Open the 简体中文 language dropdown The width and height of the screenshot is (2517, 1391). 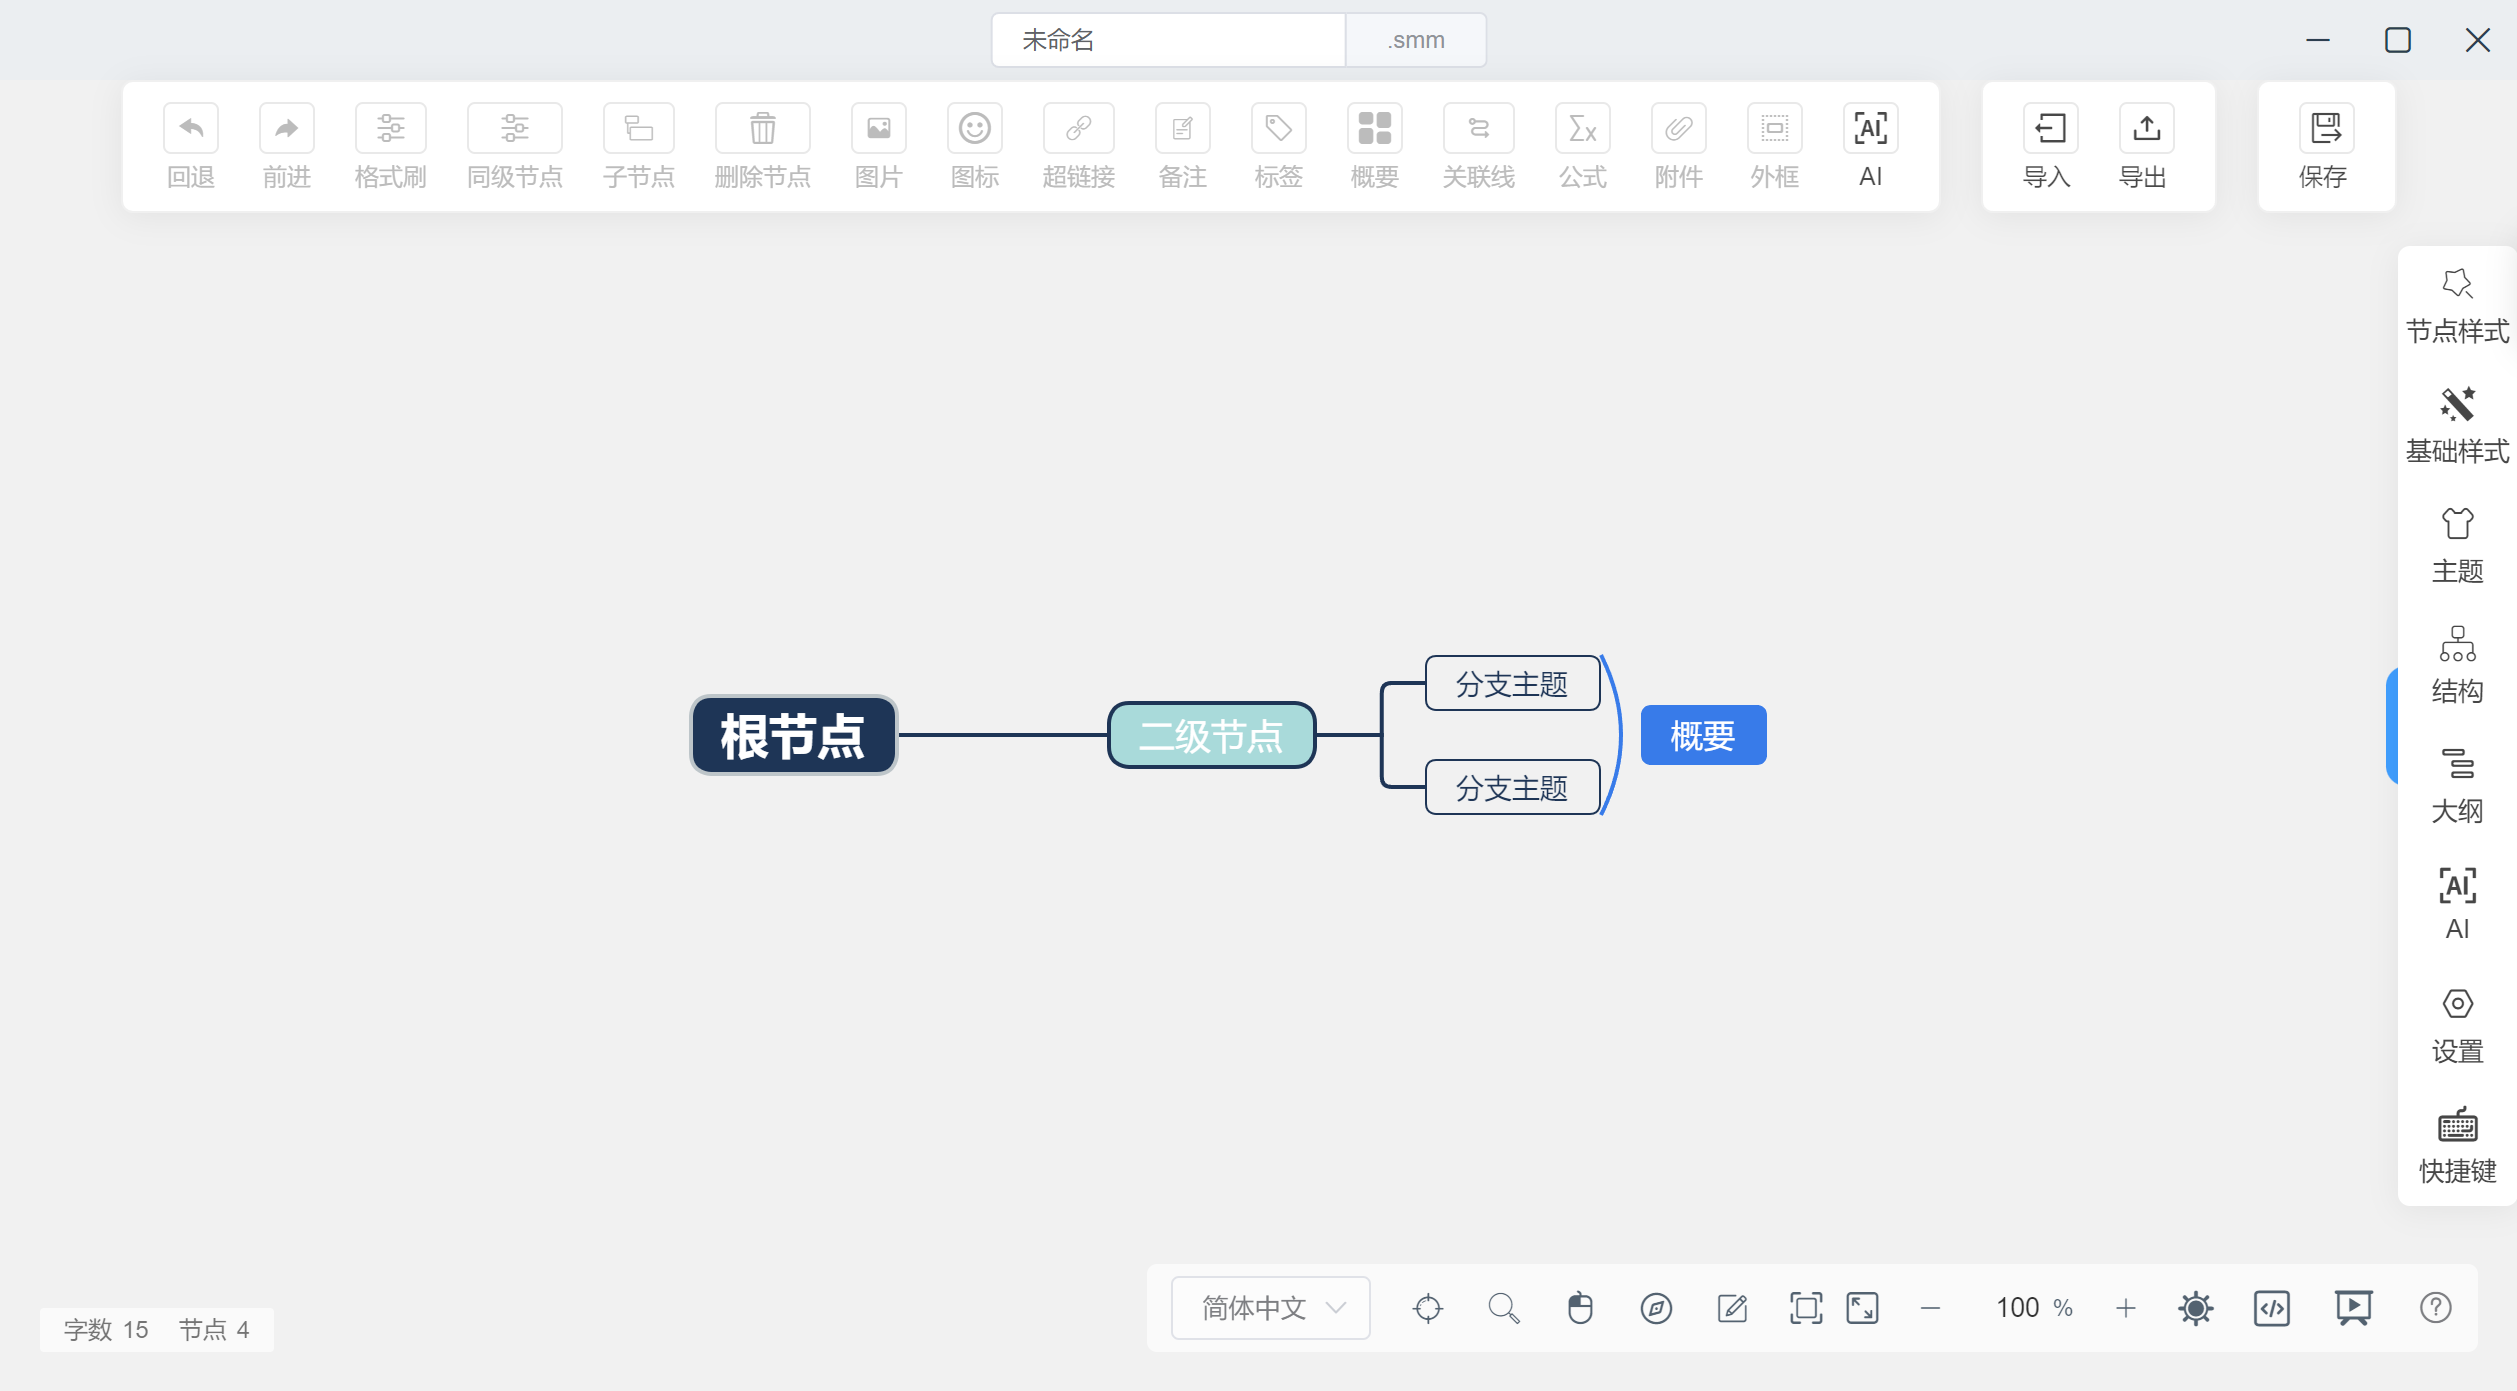(x=1269, y=1307)
